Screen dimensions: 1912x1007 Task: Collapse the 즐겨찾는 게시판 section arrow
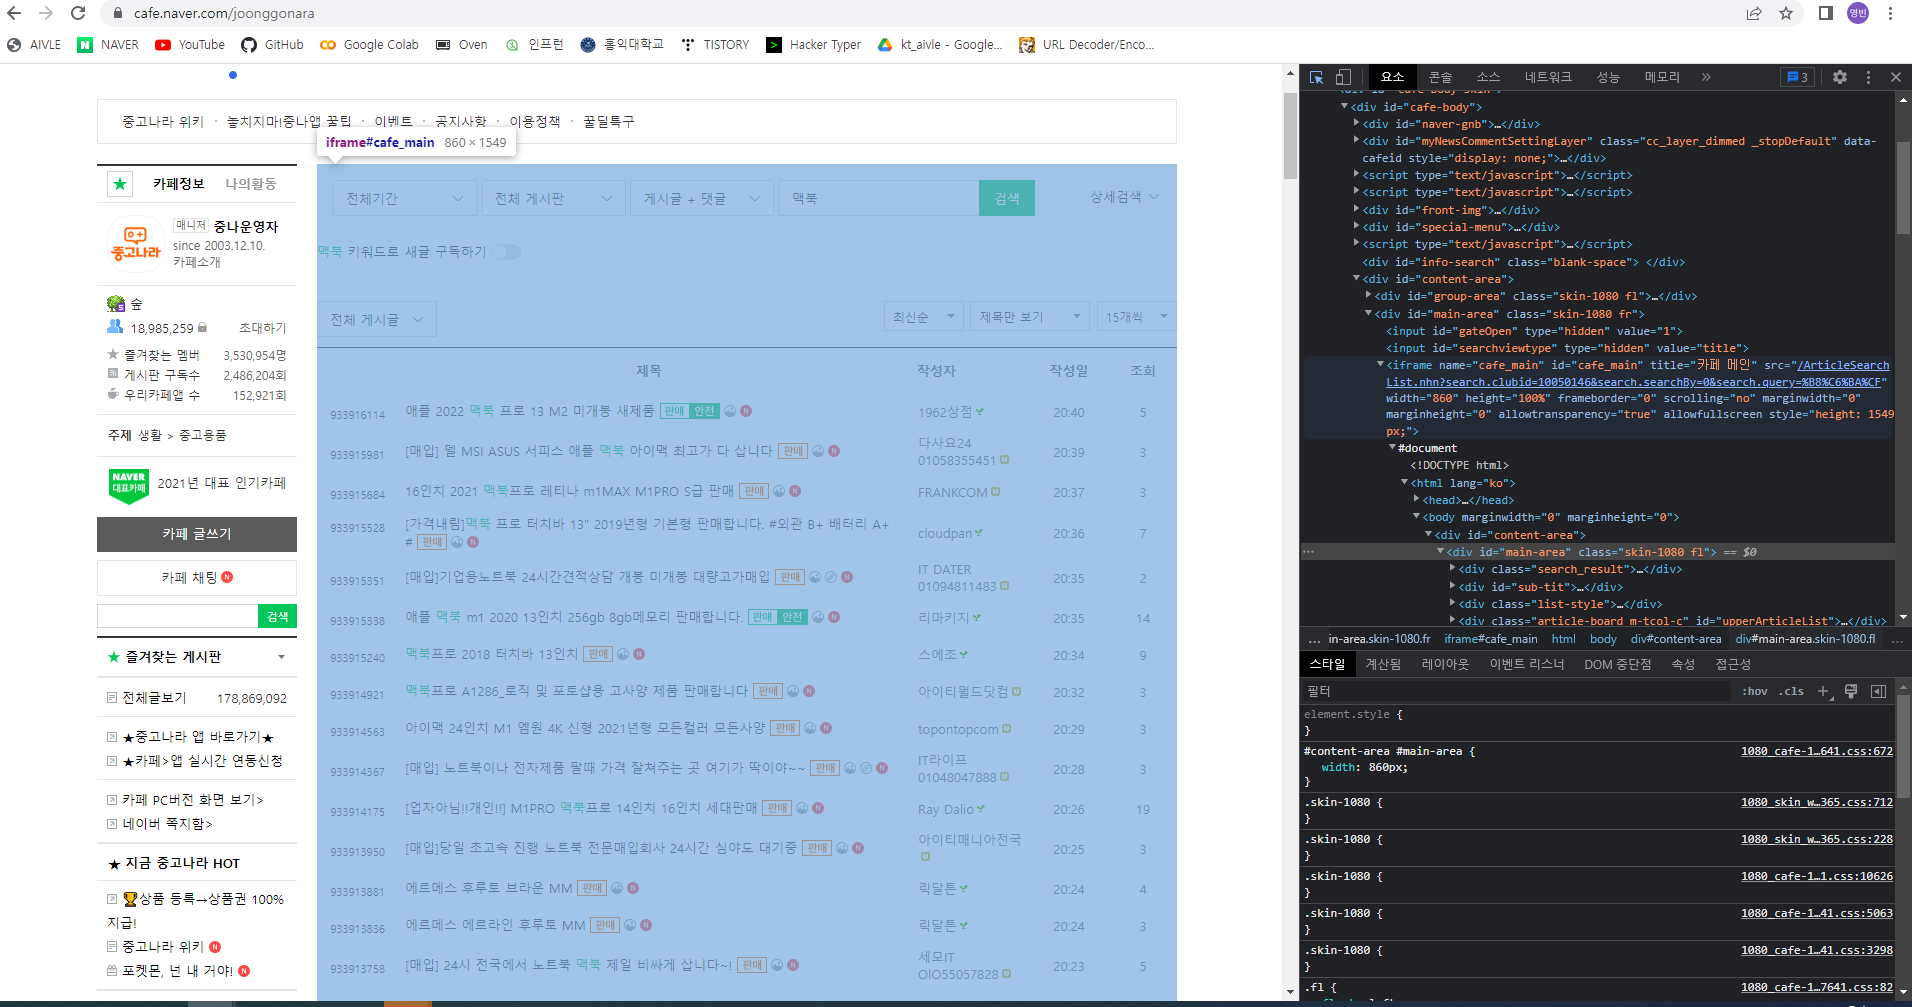coord(282,657)
